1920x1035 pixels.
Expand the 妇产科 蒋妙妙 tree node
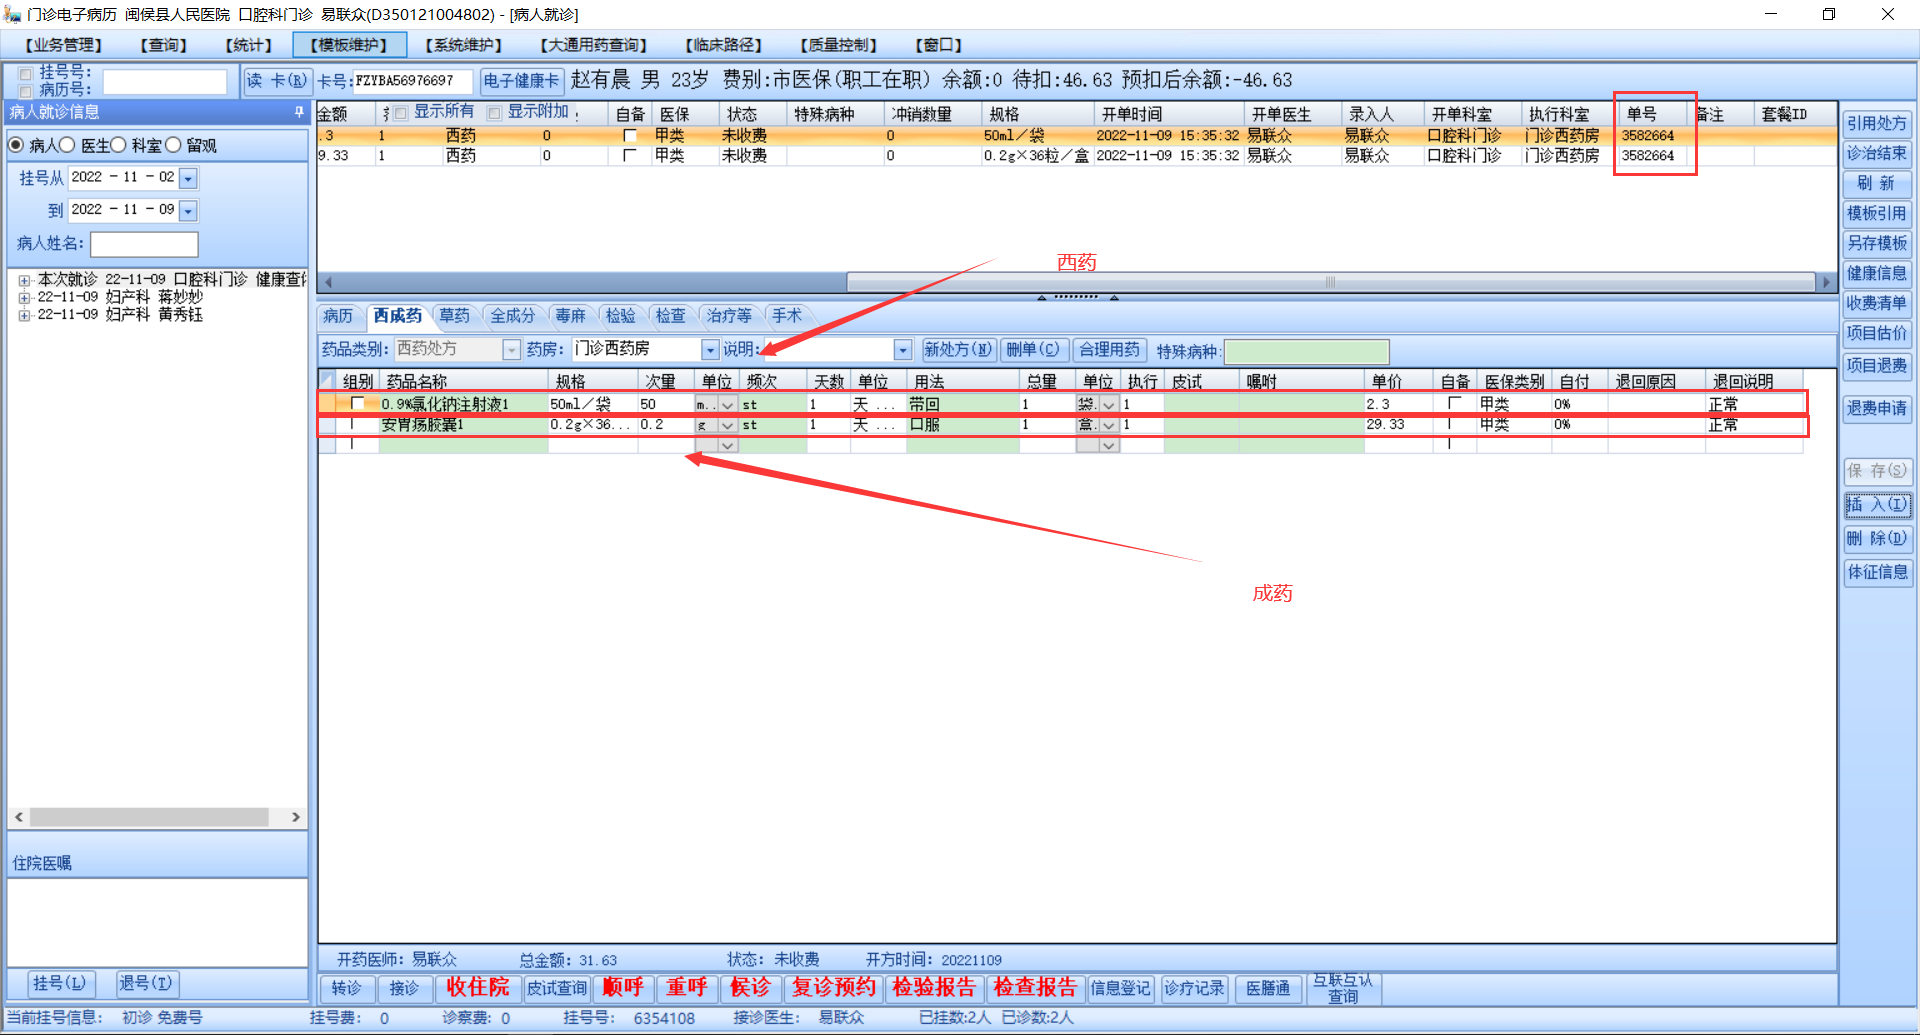click(24, 298)
